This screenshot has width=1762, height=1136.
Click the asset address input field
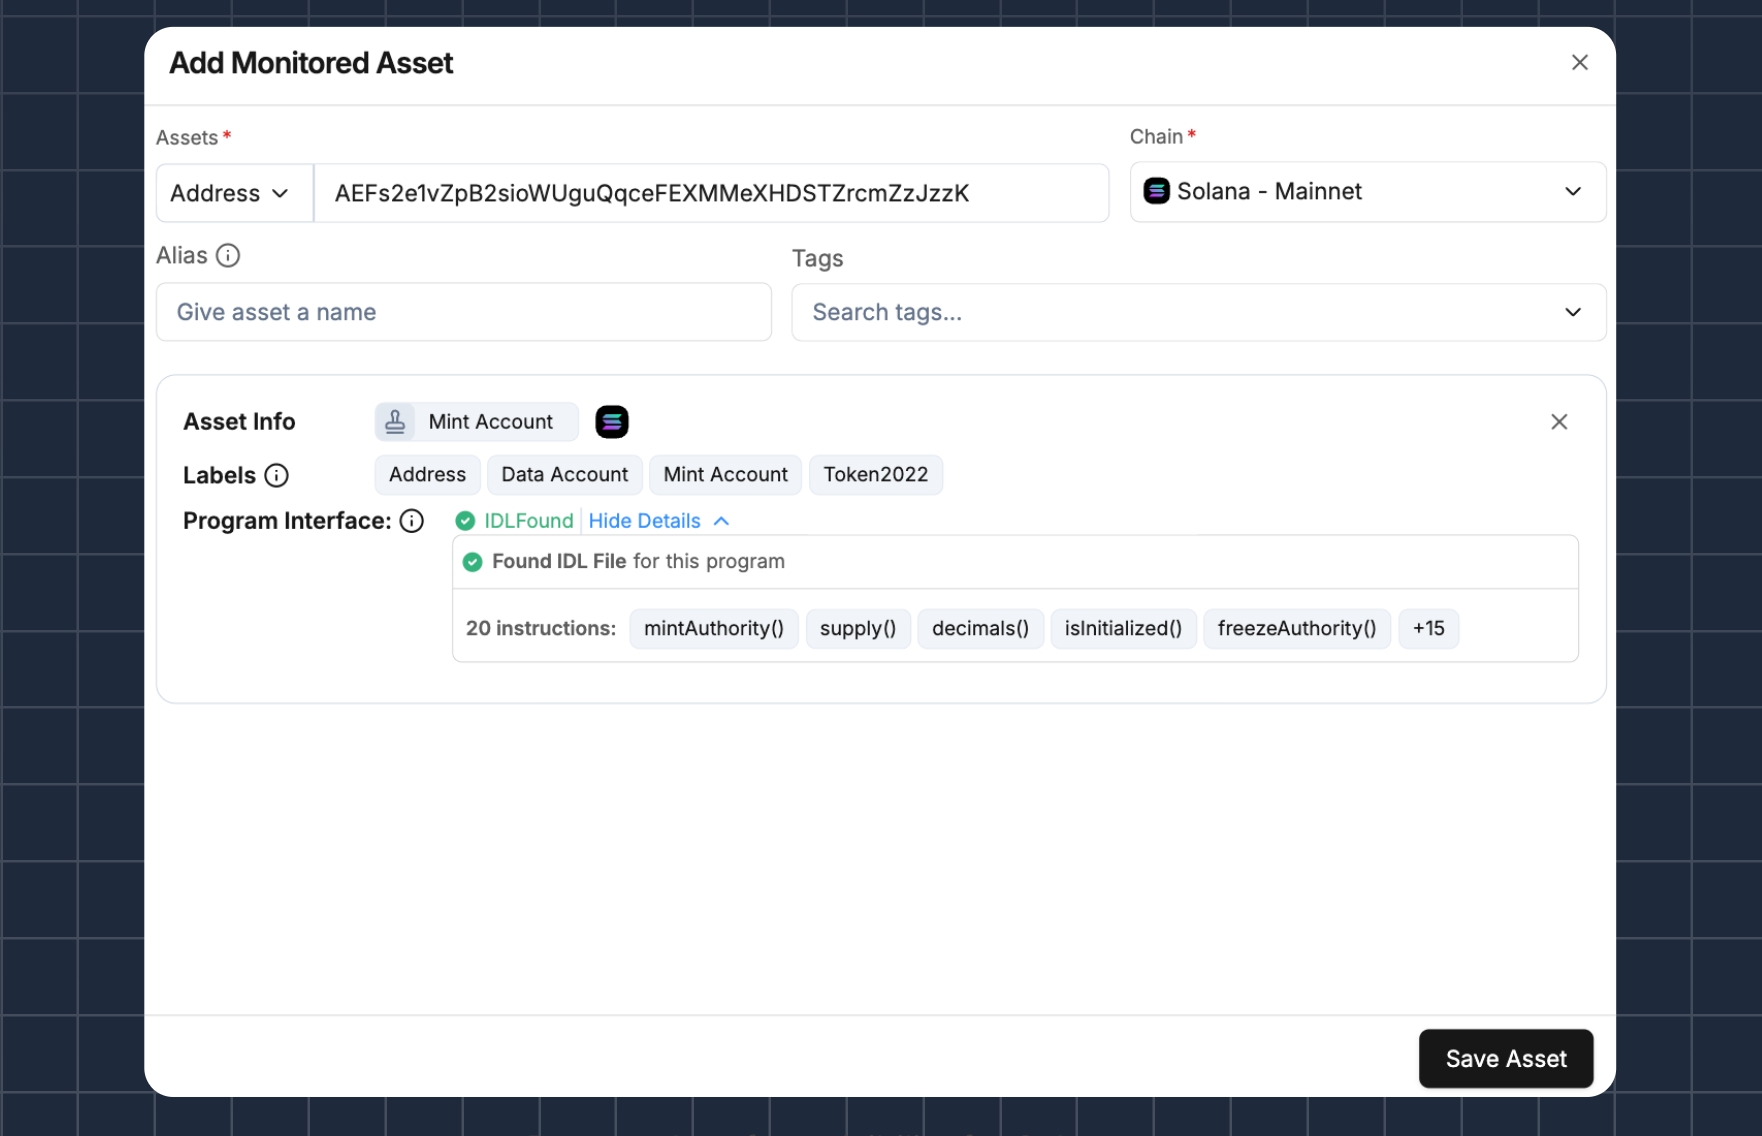click(710, 193)
